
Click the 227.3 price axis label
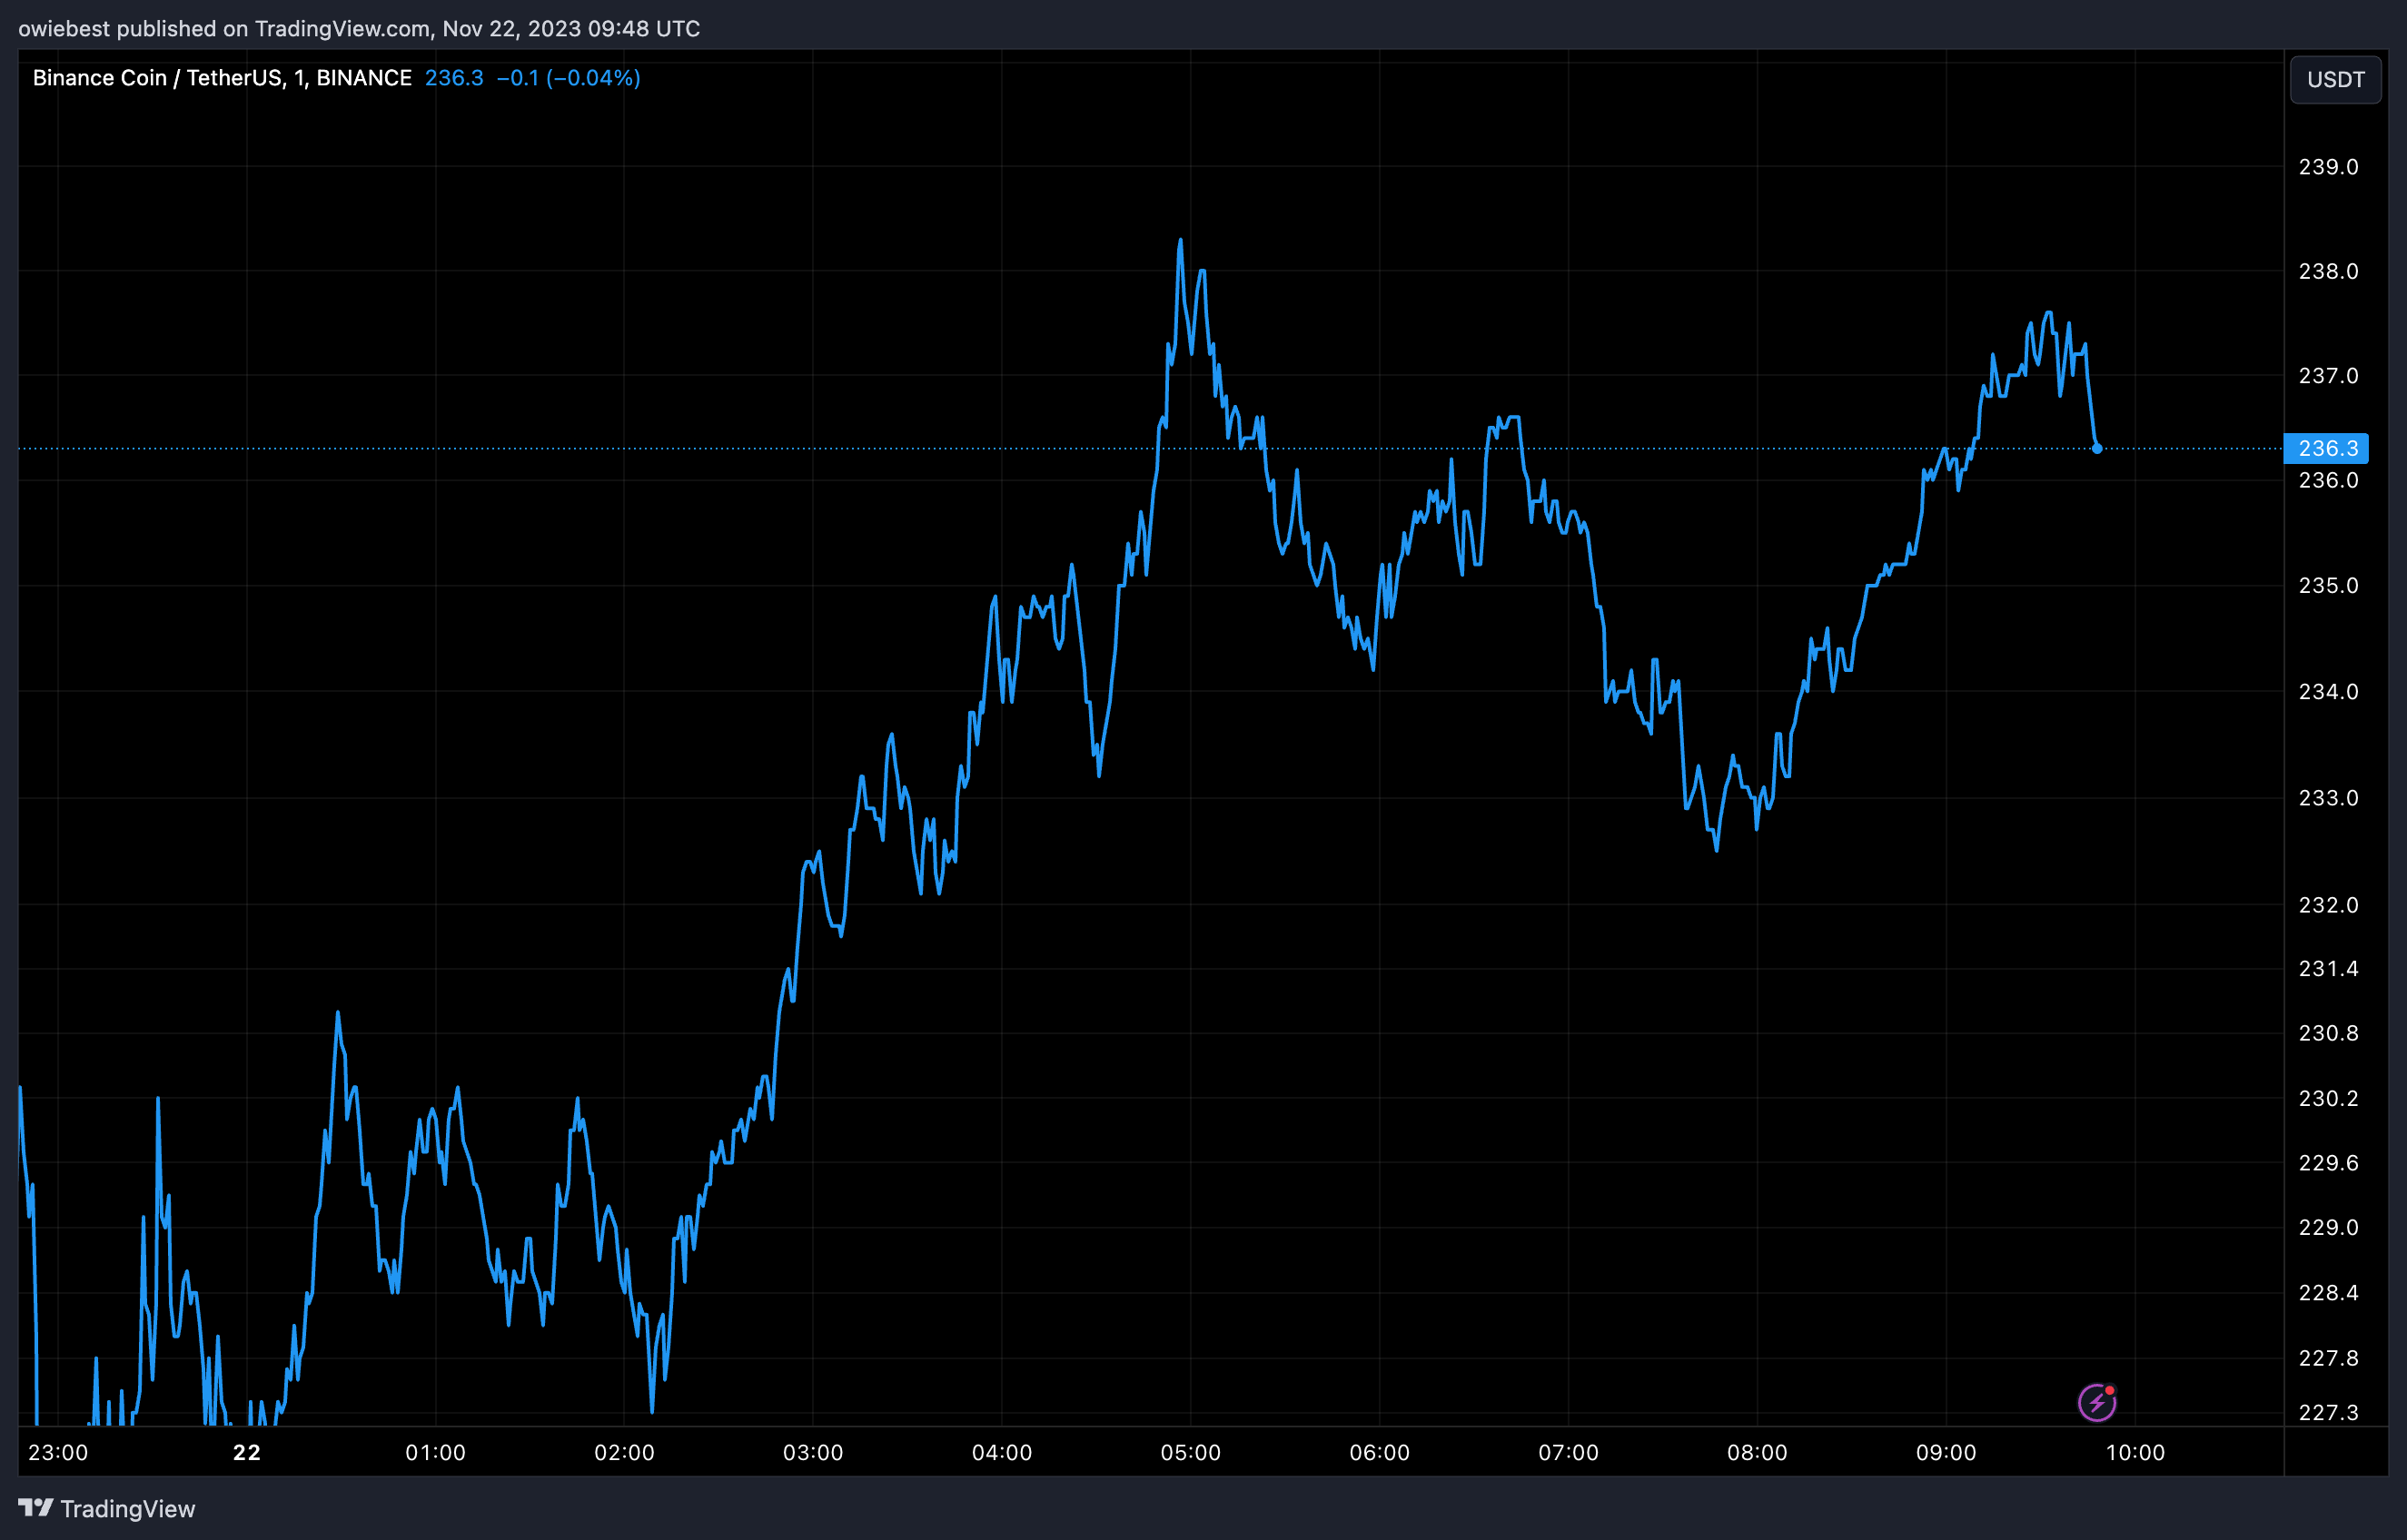(2327, 1412)
